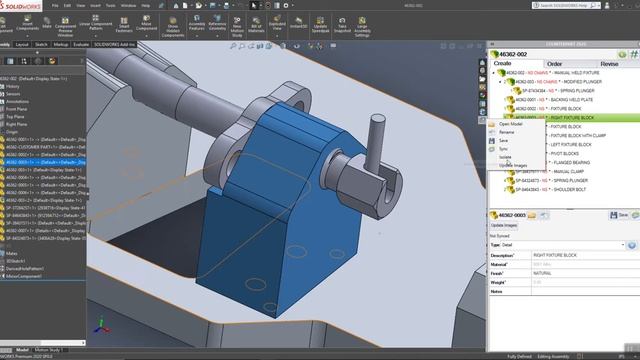This screenshot has height=360, width=640.
Task: Select Mates folder in feature tree
Action: (x=11, y=253)
